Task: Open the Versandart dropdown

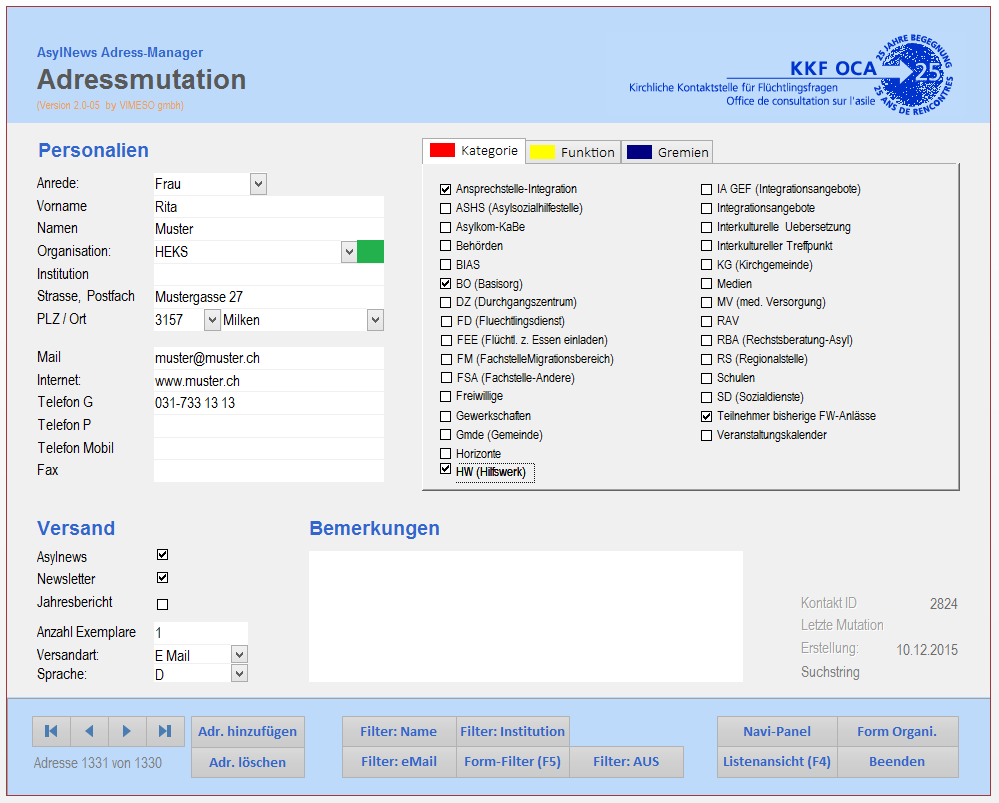Action: tap(239, 654)
